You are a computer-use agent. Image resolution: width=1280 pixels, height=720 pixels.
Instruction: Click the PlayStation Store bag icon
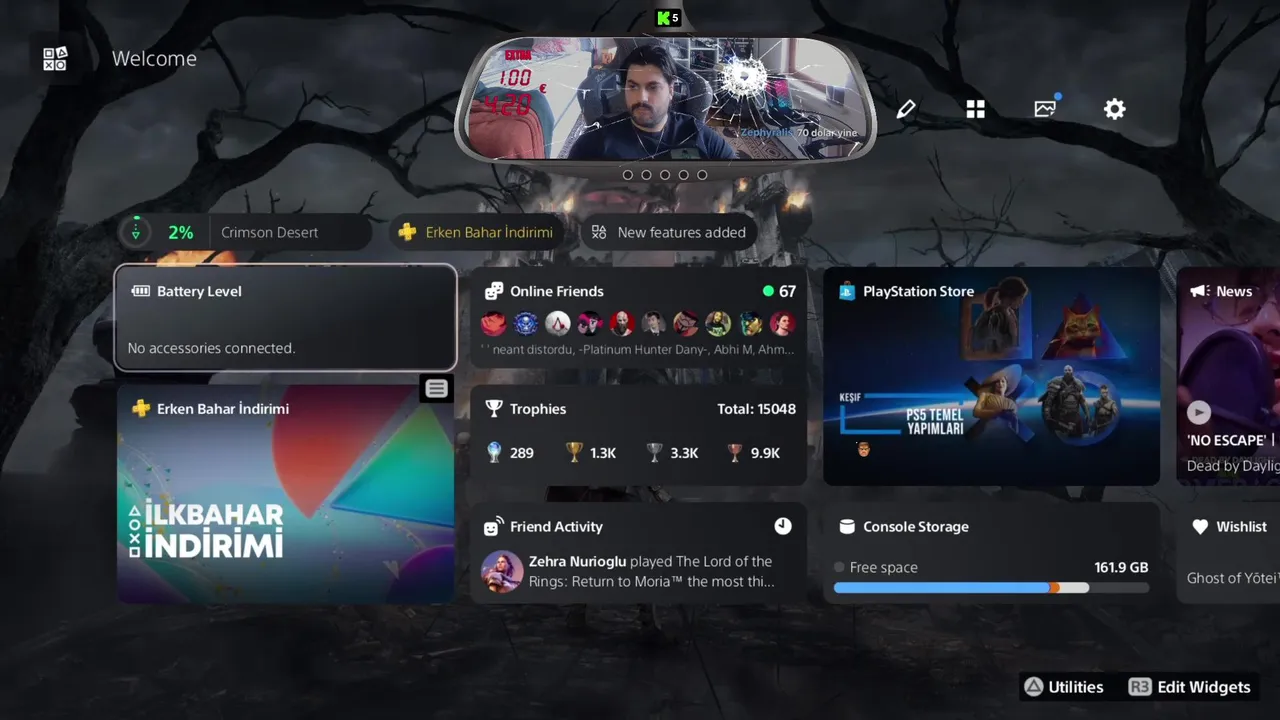coord(847,291)
